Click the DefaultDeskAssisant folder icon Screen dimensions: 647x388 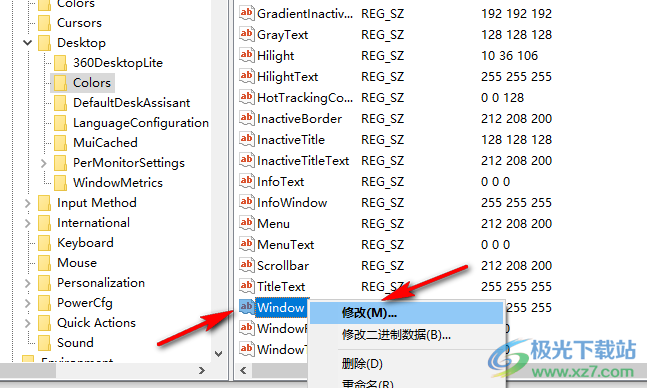(x=60, y=103)
